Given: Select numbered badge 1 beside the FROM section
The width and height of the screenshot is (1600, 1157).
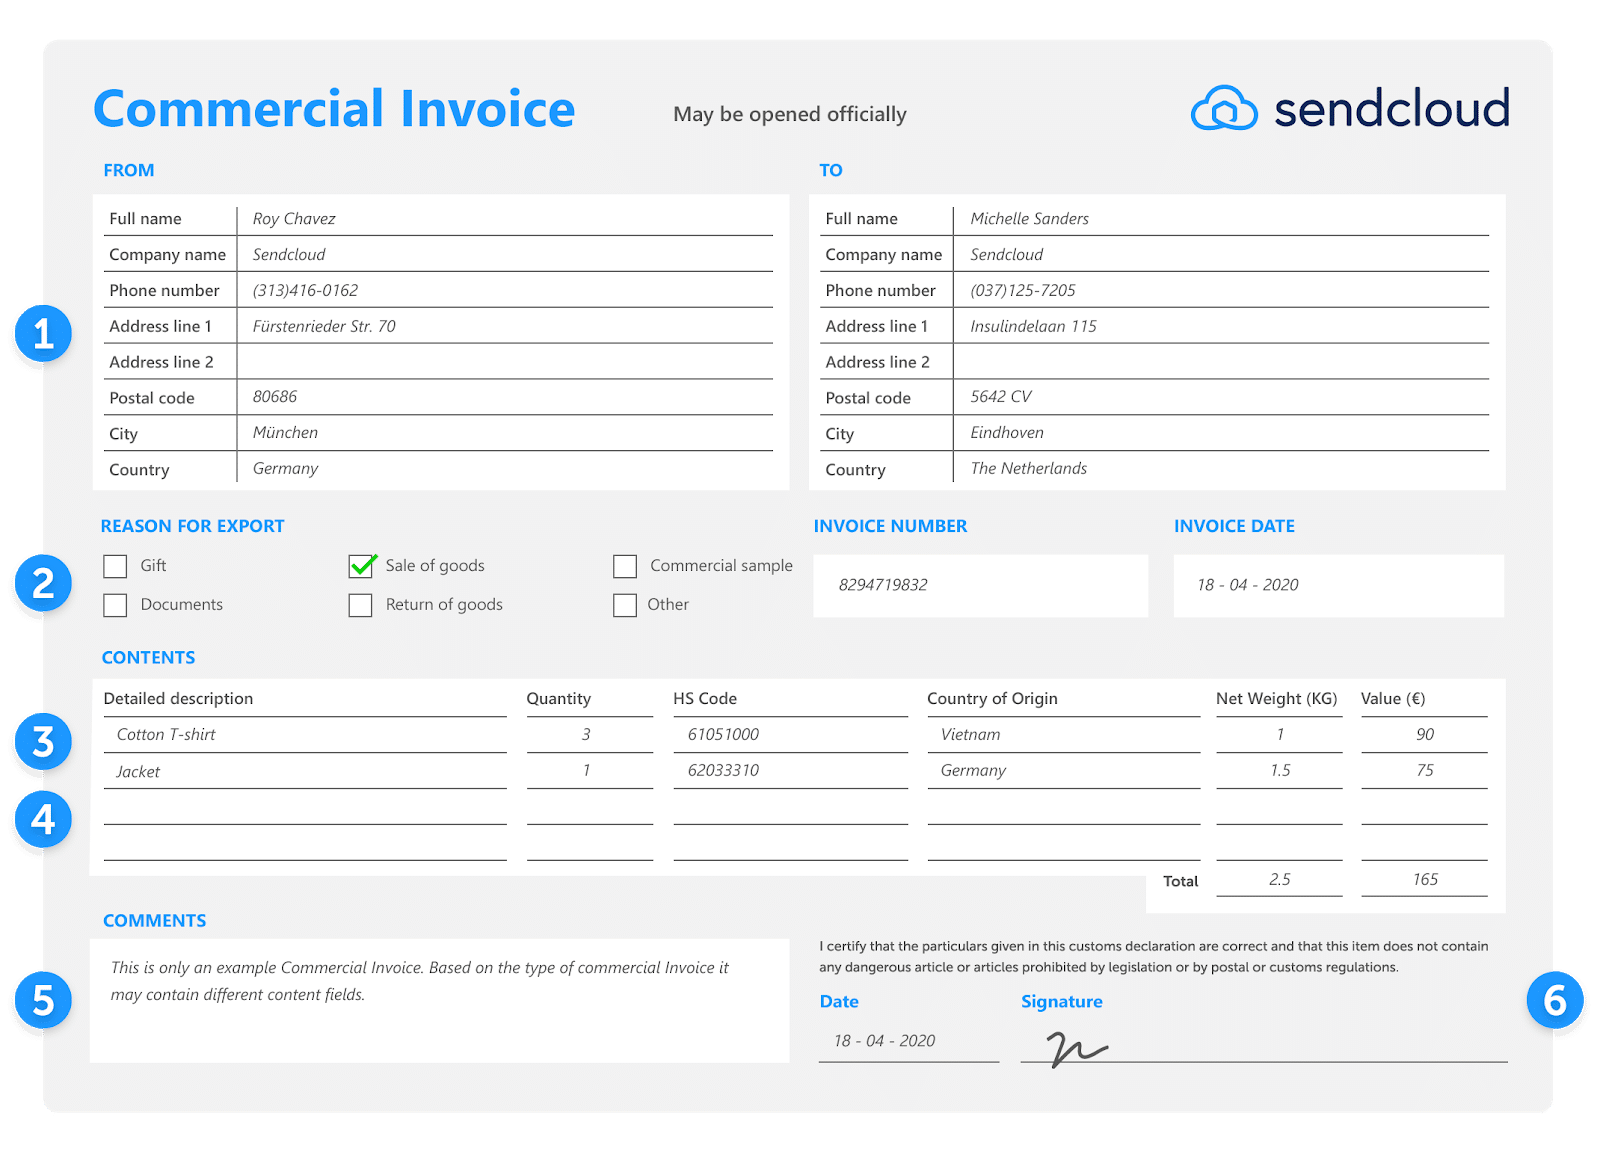Looking at the screenshot, I should pos(44,334).
